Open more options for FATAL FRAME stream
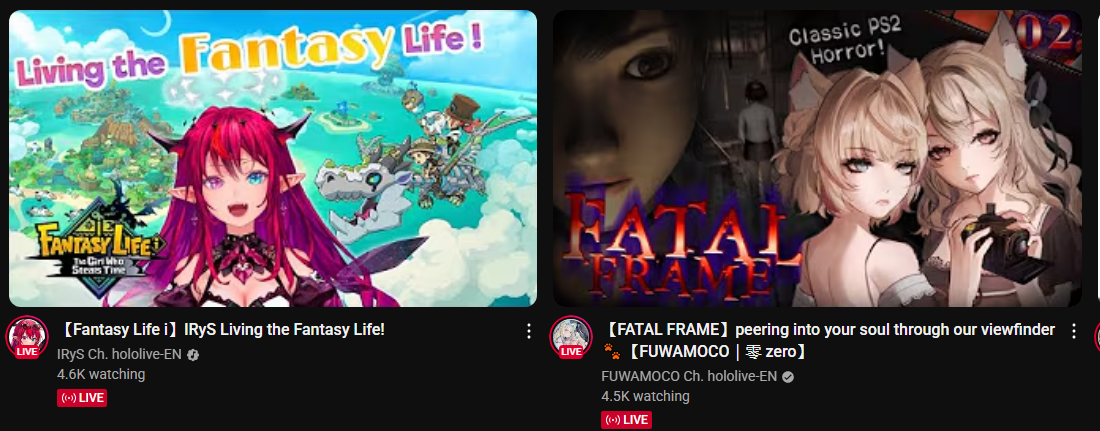1100x431 pixels. point(1073,331)
